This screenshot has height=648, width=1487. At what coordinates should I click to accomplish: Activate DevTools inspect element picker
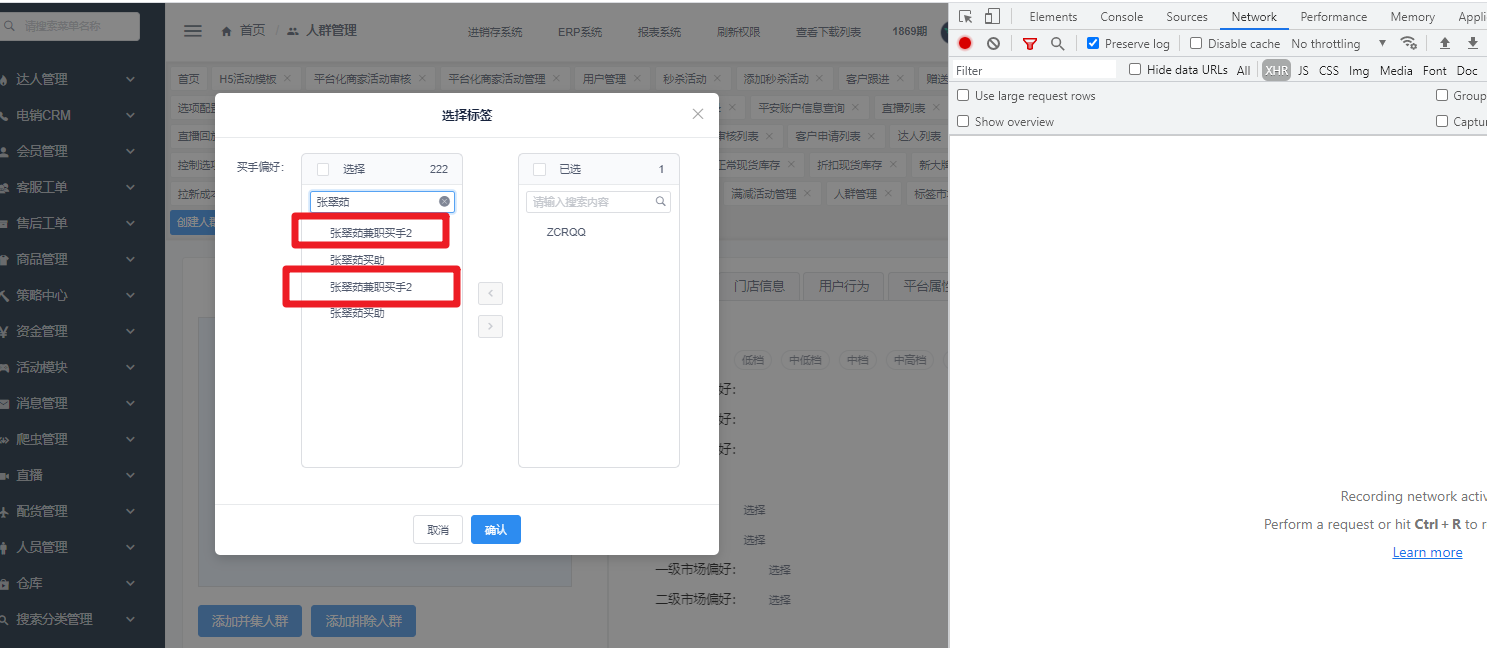coord(965,16)
